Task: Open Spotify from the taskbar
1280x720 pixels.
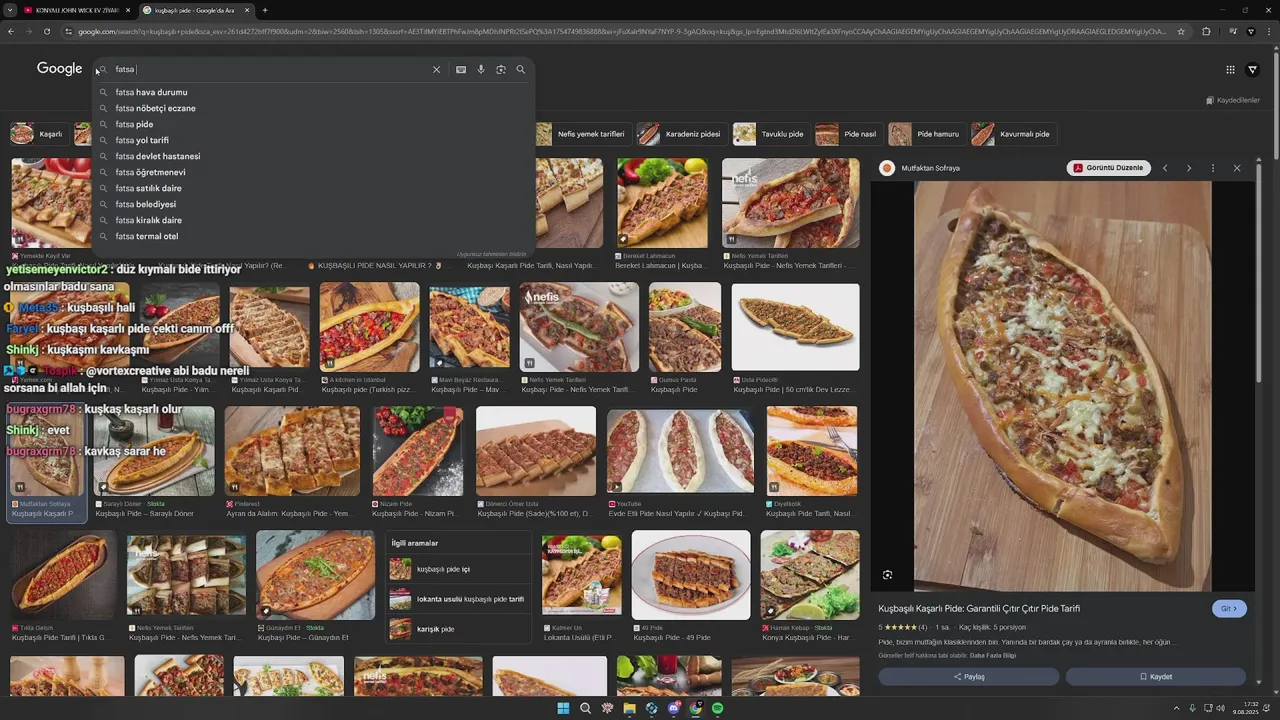Action: click(x=717, y=708)
